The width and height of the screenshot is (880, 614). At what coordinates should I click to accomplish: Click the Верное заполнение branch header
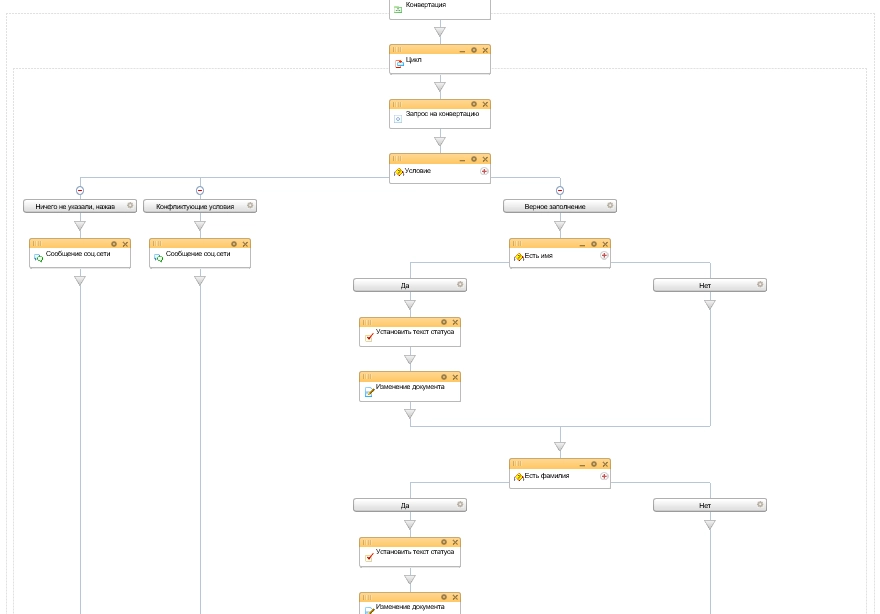point(555,206)
